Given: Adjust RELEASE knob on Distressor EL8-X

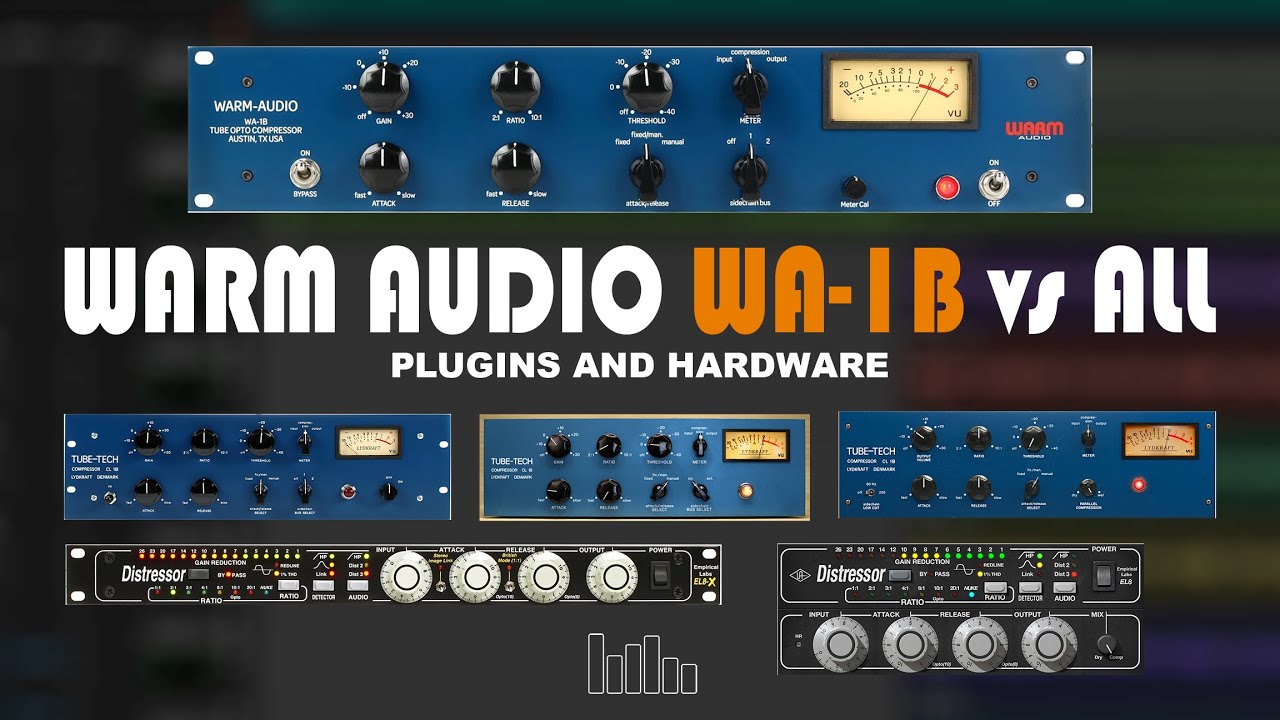Looking at the screenshot, I should pos(543,576).
